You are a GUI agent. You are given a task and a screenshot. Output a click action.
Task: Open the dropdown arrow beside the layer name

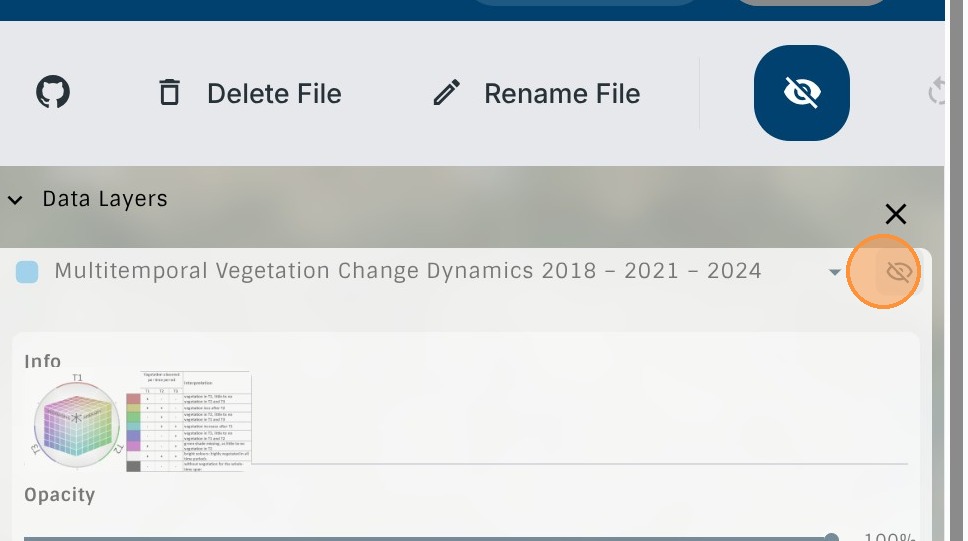point(835,272)
